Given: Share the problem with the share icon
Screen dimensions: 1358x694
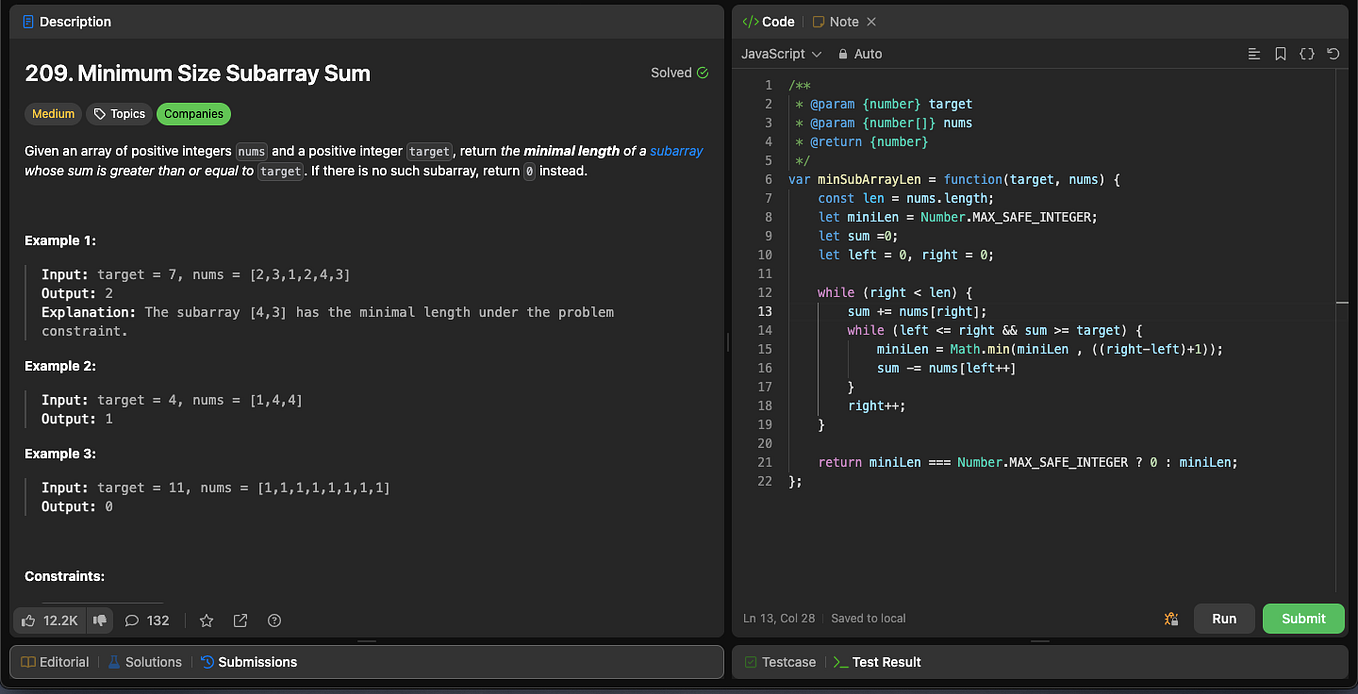Looking at the screenshot, I should [240, 620].
